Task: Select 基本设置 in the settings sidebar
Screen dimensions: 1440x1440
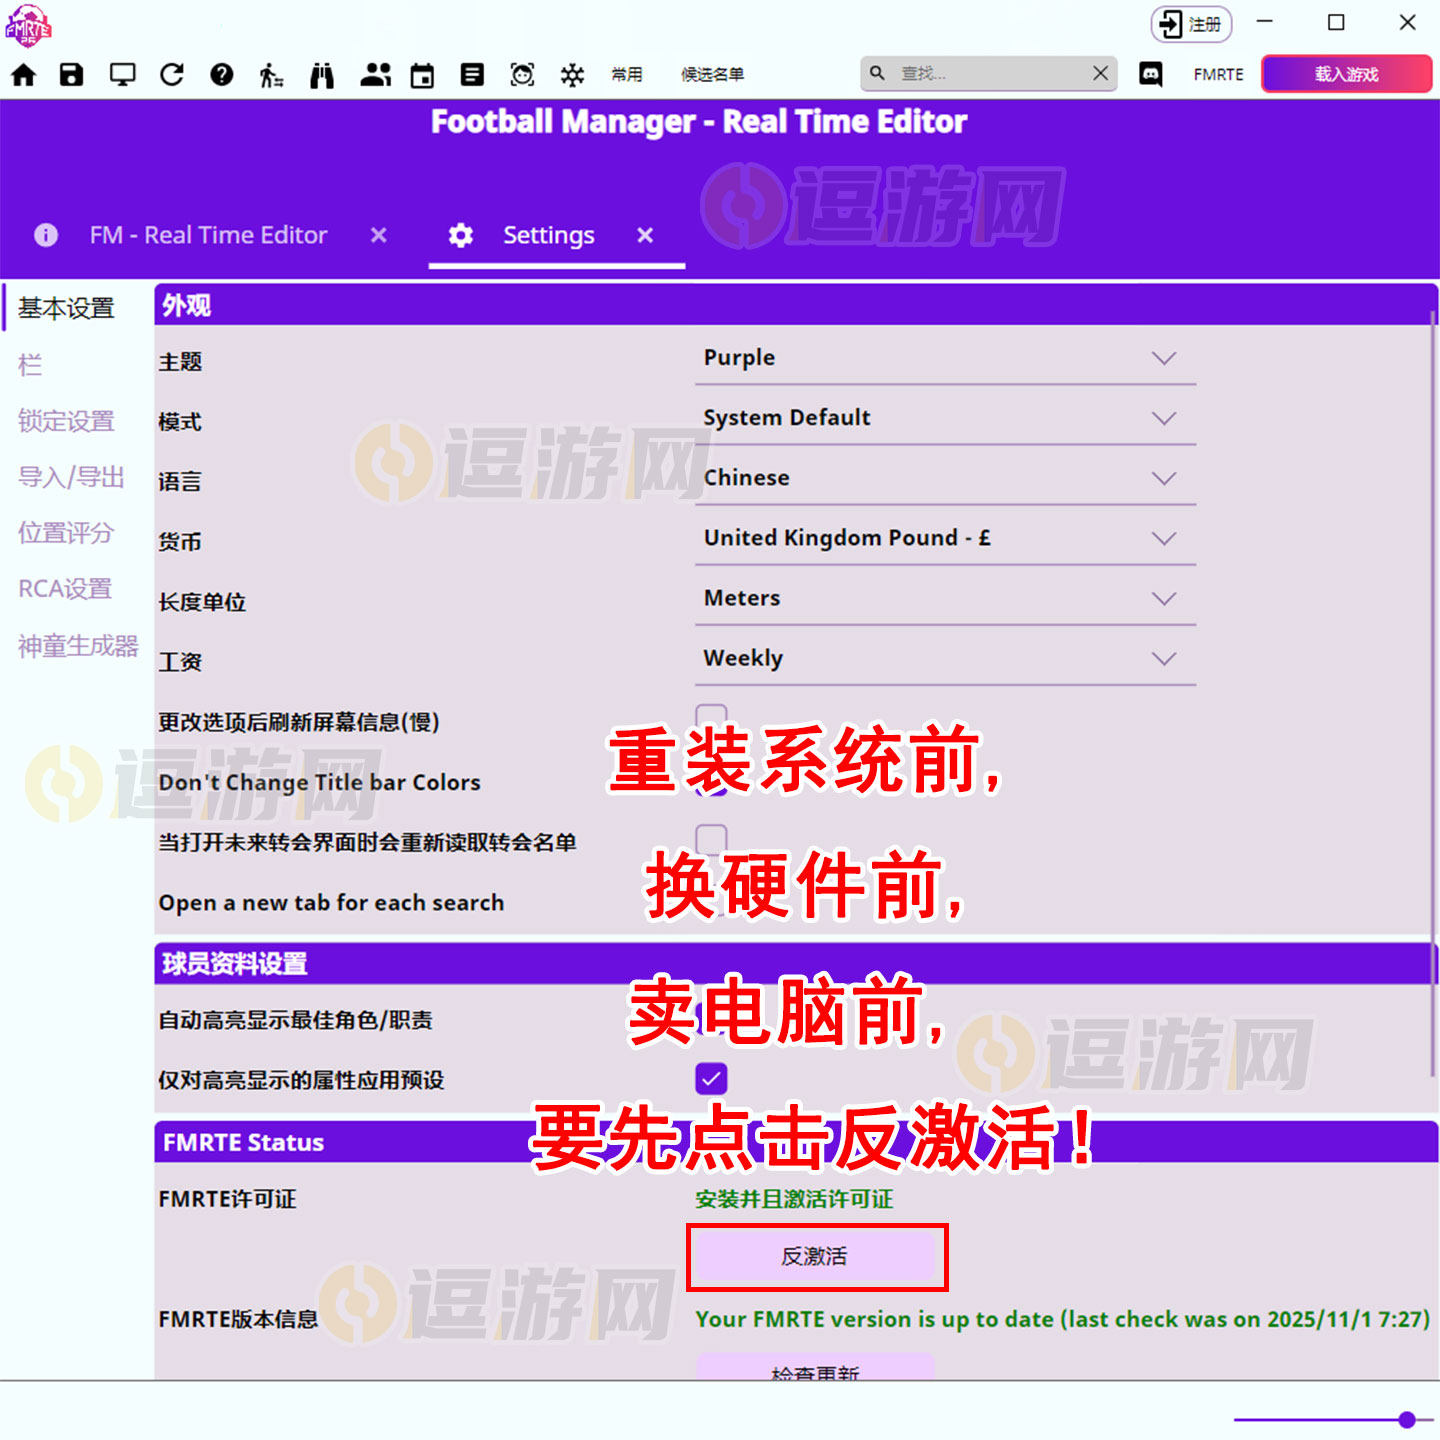Action: pyautogui.click(x=66, y=308)
